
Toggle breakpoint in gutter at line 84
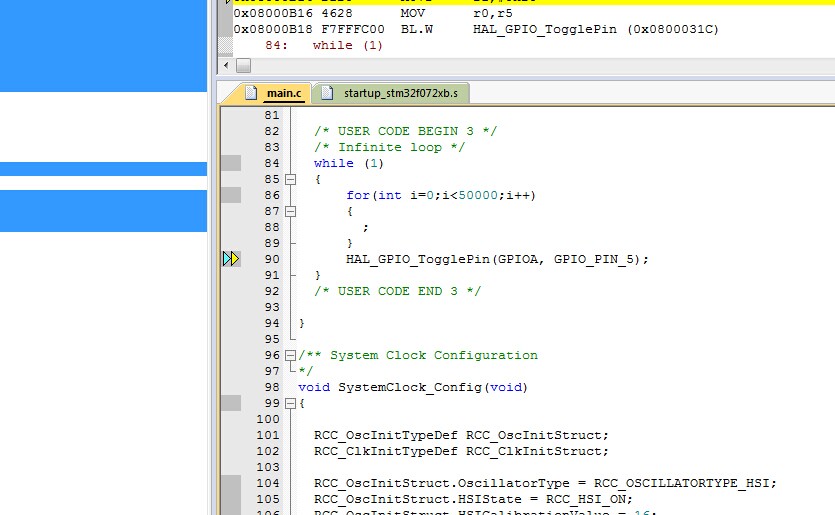[231, 163]
